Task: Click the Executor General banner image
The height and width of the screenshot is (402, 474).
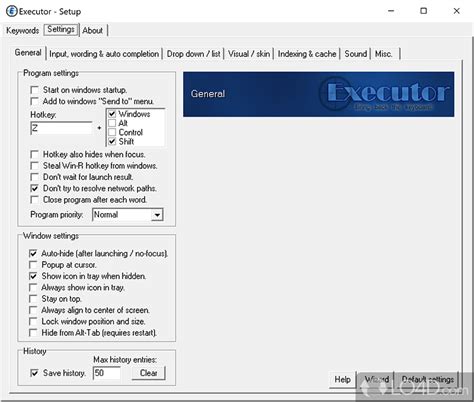Action: pyautogui.click(x=318, y=94)
